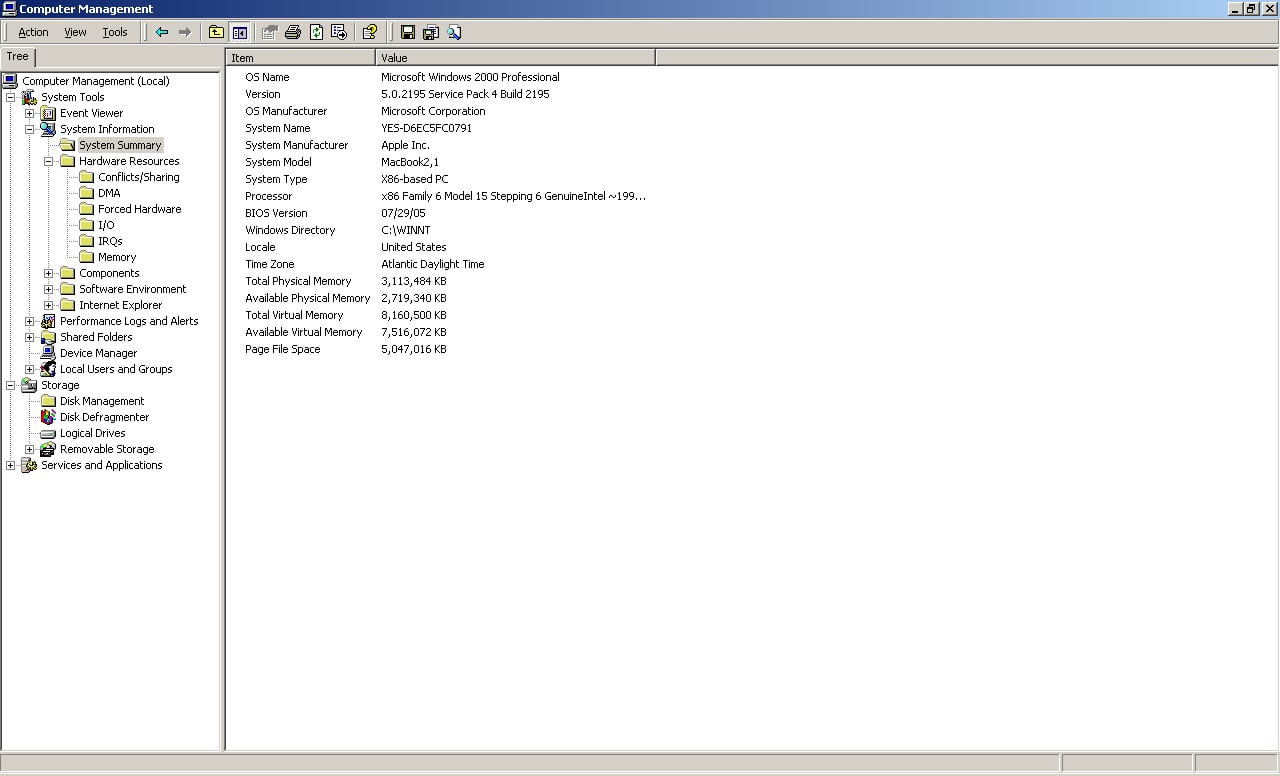
Task: Click the Save floppy disk icon
Action: tap(408, 32)
